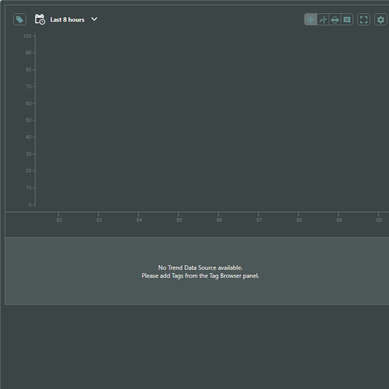Viewport: 389px width, 389px height.
Task: Select the :55 time axis tick
Action: pos(179,220)
